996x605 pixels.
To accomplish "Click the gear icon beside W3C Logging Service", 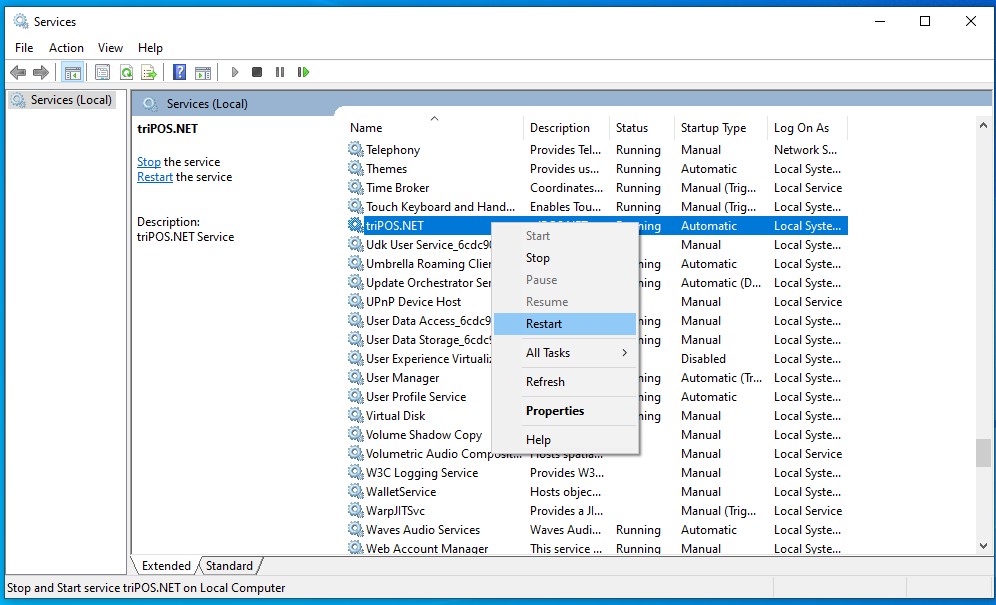I will [x=356, y=472].
